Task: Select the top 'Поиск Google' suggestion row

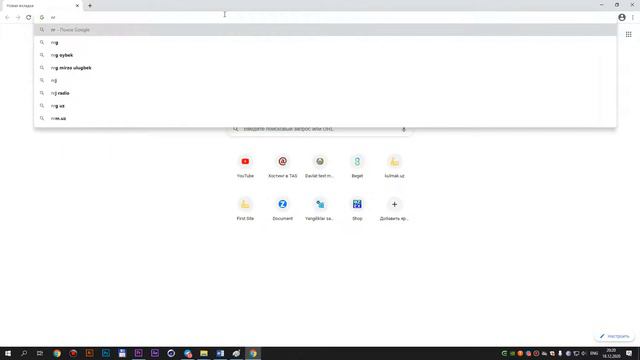Action: point(325,30)
